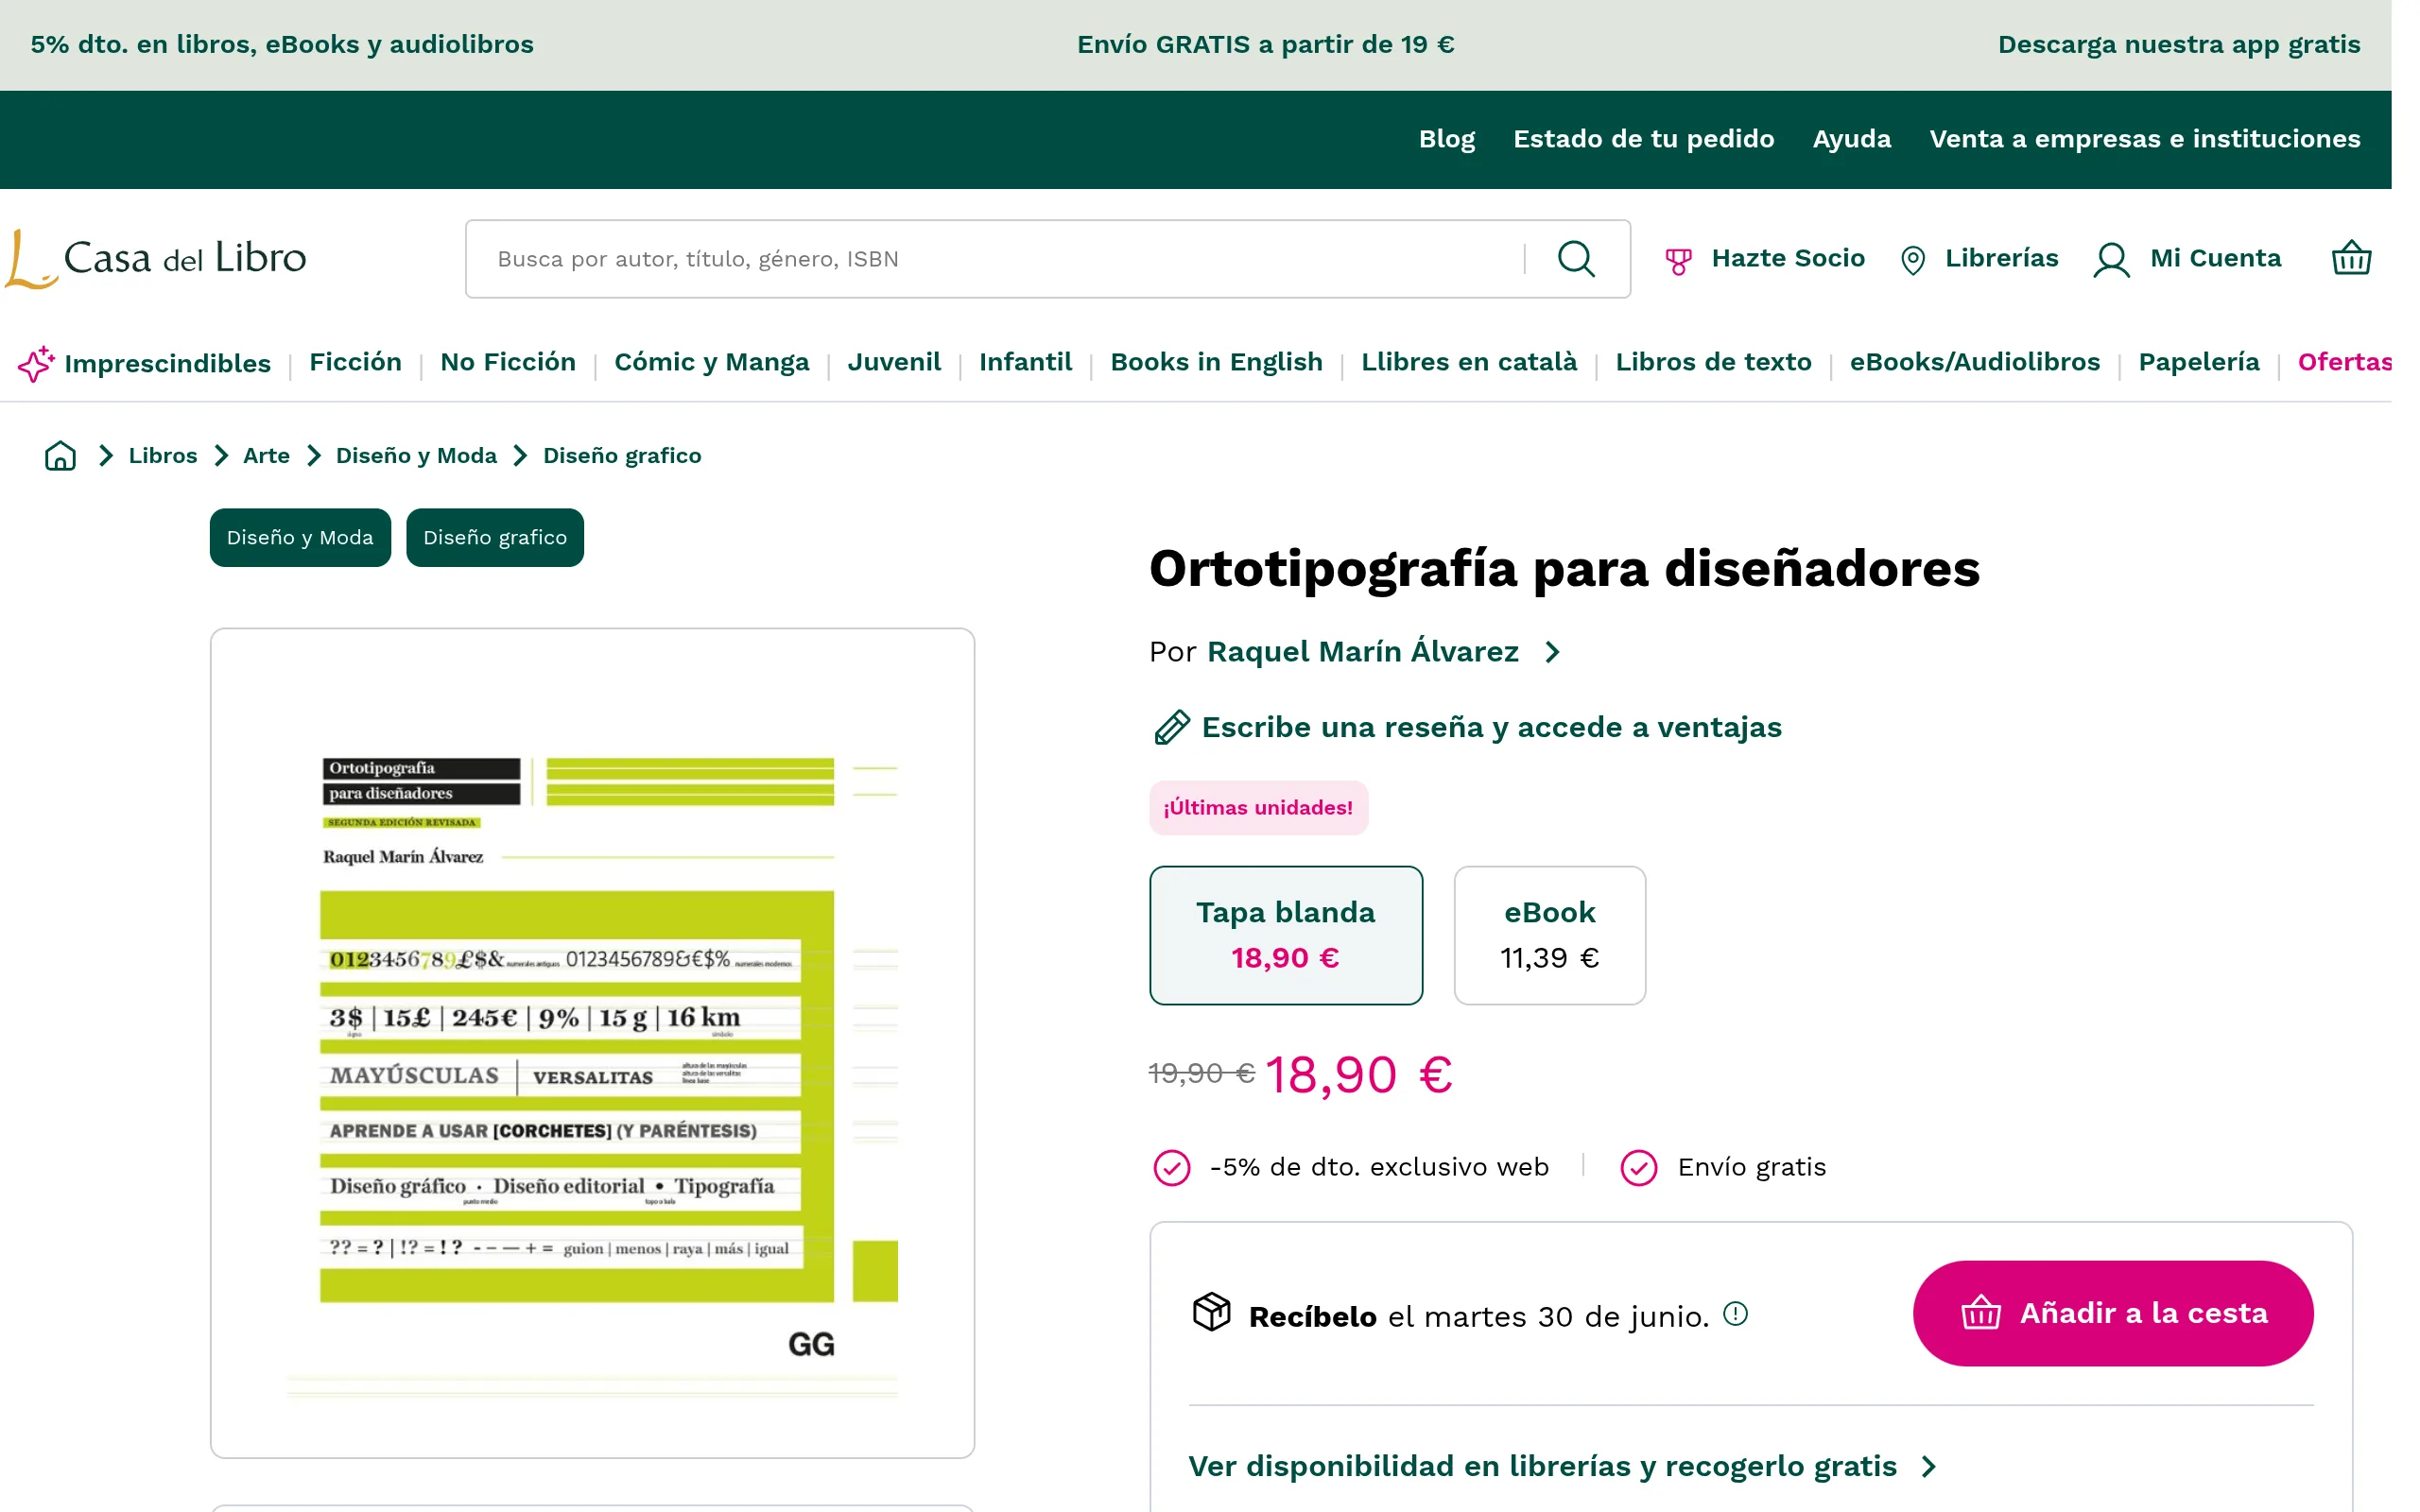Image resolution: width=2420 pixels, height=1512 pixels.
Task: Open Venta a empresas e instituciones
Action: pos(2144,139)
